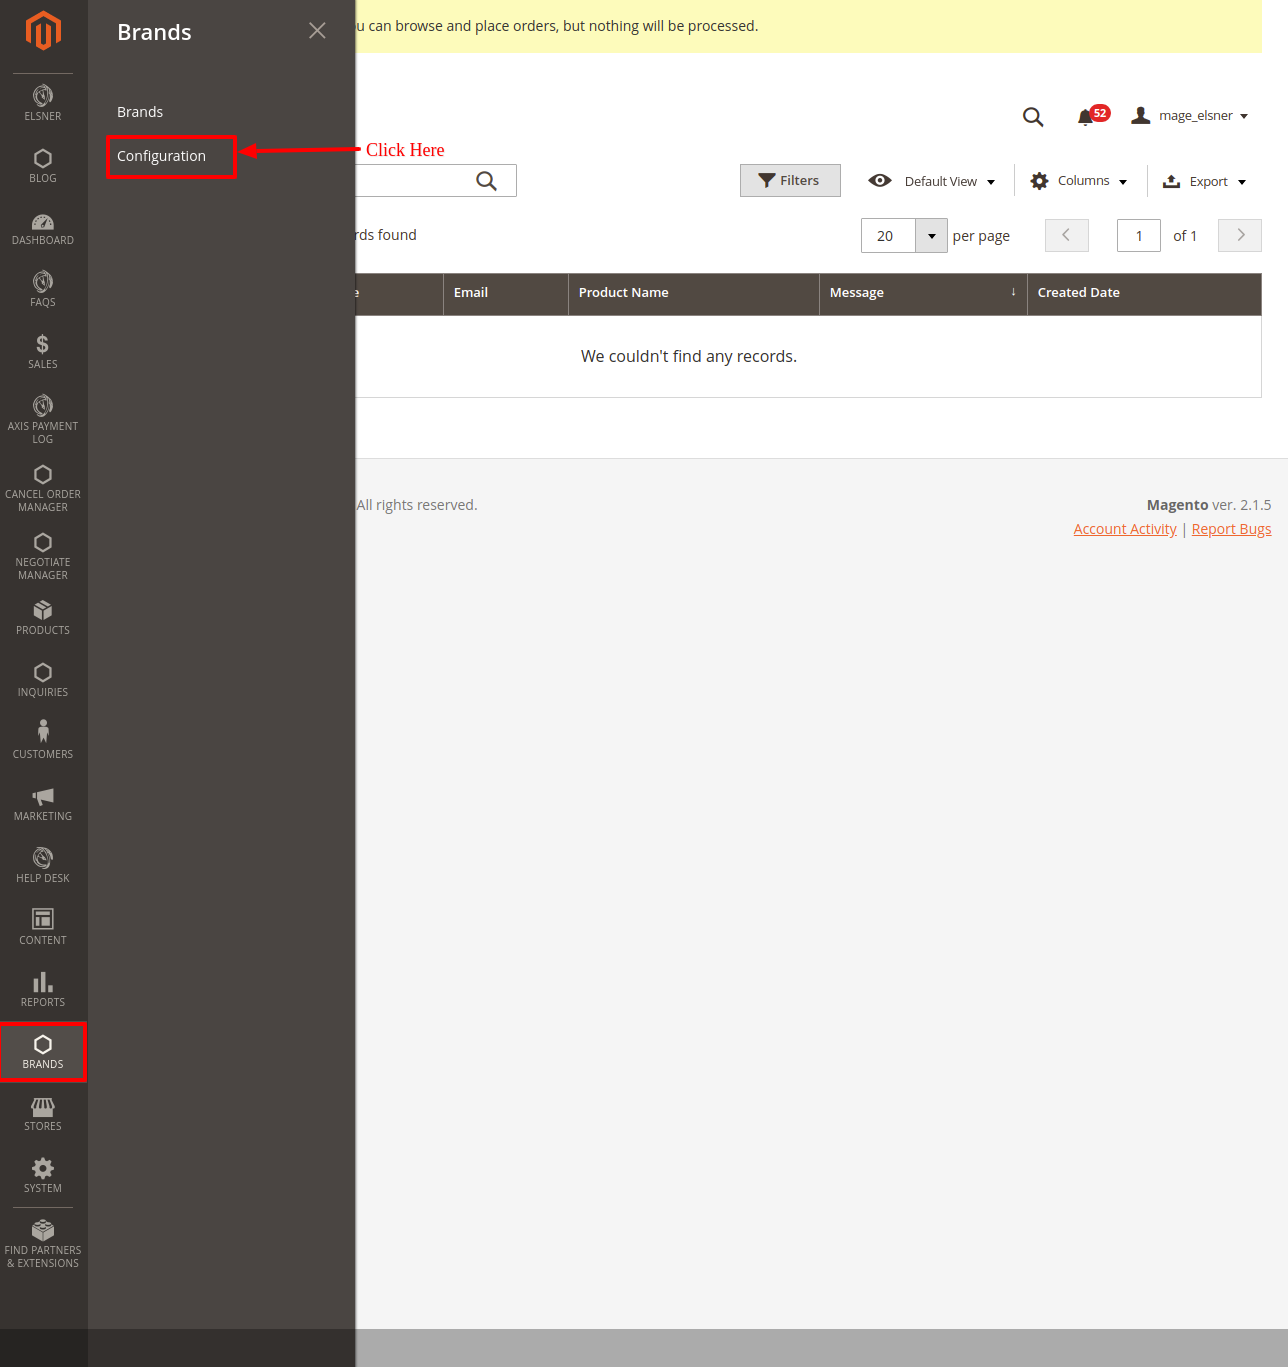The image size is (1288, 1367).
Task: Expand the Default View dropdown
Action: (x=932, y=181)
